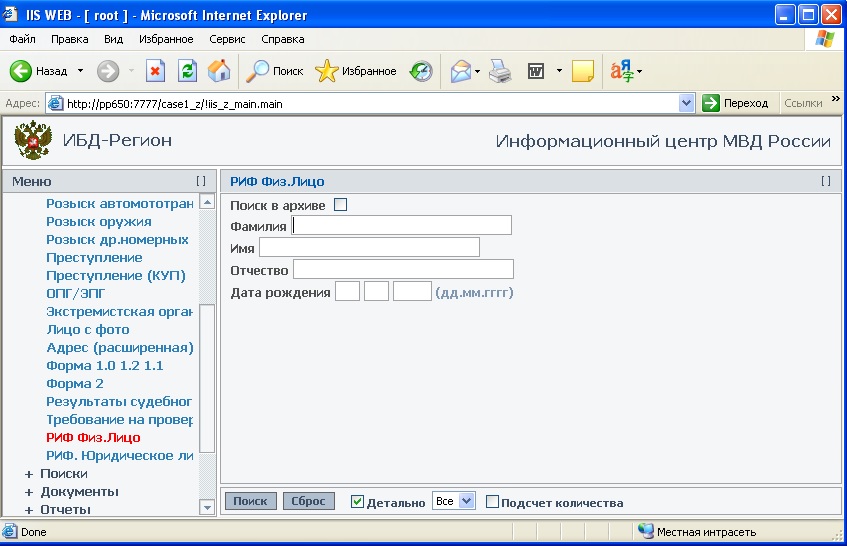Open the History (Журнал) toolbar icon
This screenshot has height=546, width=847.
pyautogui.click(x=421, y=72)
